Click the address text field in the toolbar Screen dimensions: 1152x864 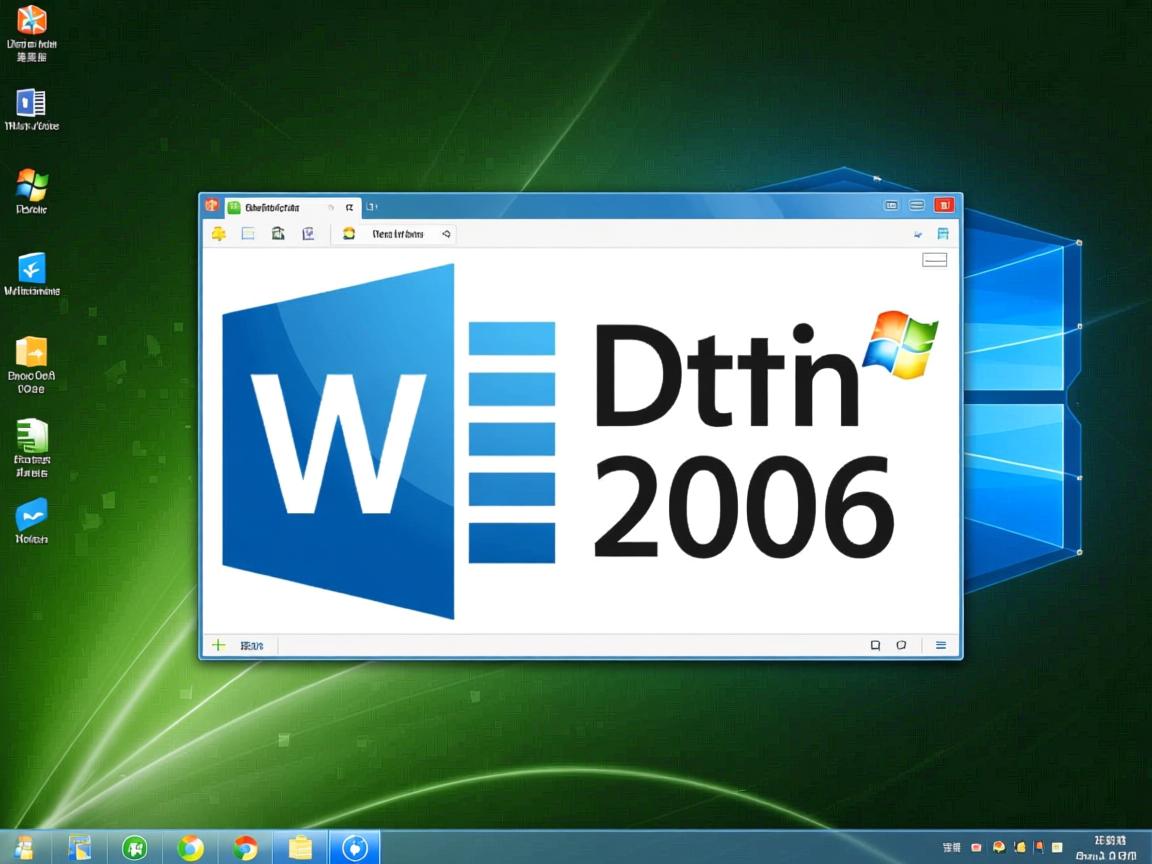click(x=397, y=234)
